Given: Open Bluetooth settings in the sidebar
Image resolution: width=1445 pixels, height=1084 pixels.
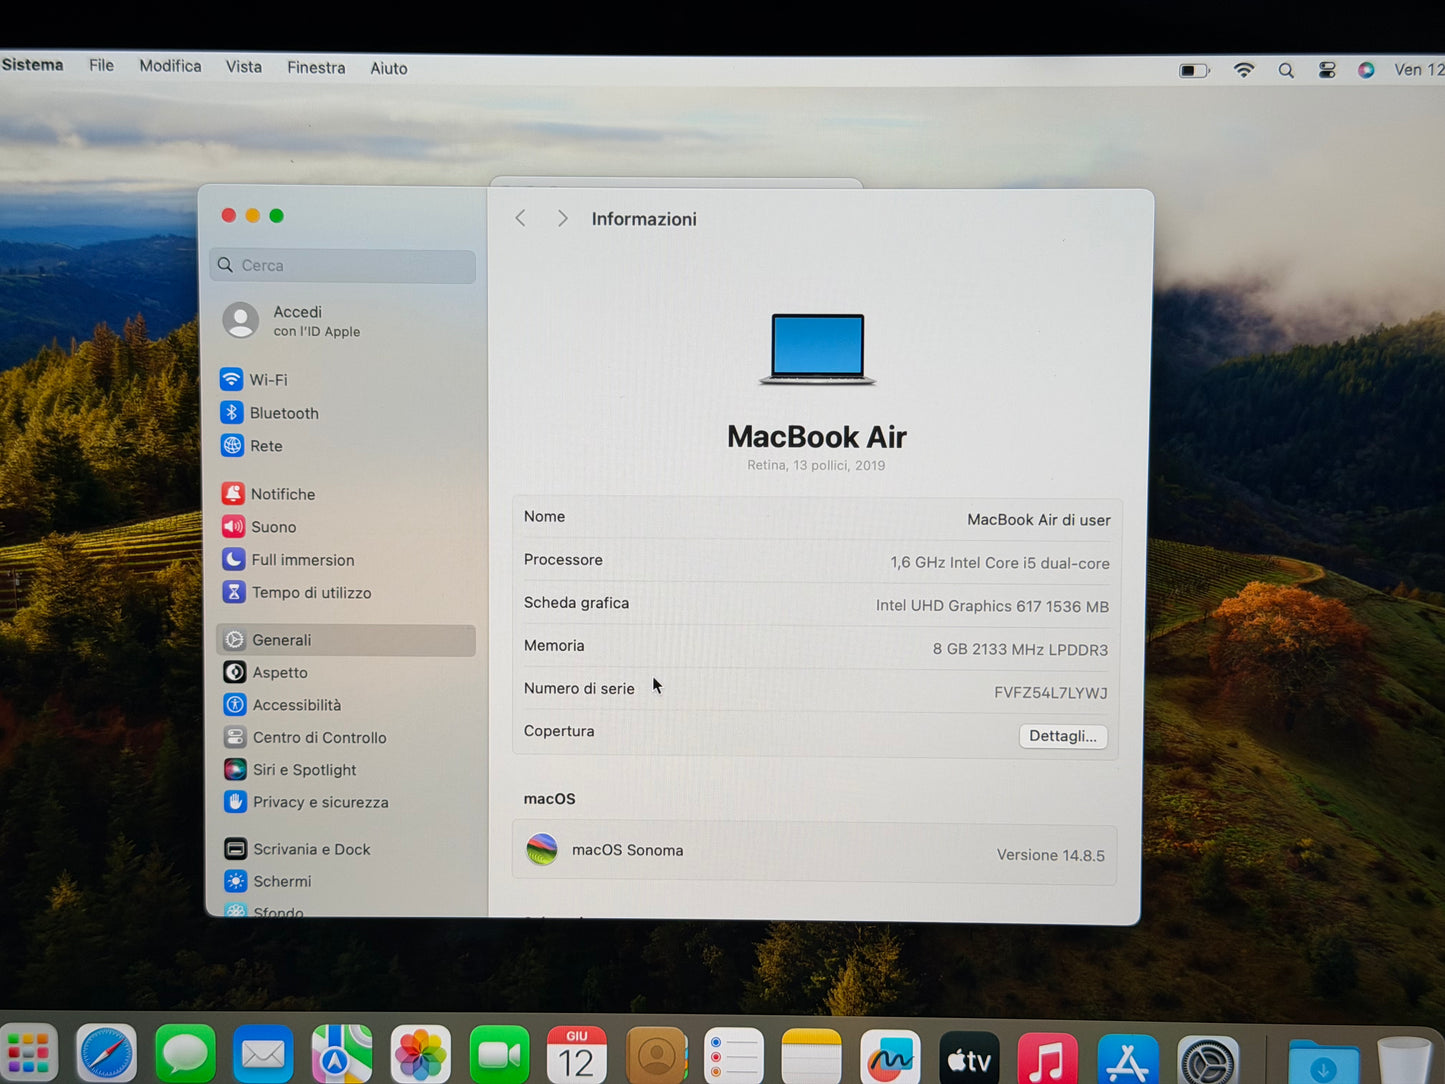Looking at the screenshot, I should pos(270,413).
